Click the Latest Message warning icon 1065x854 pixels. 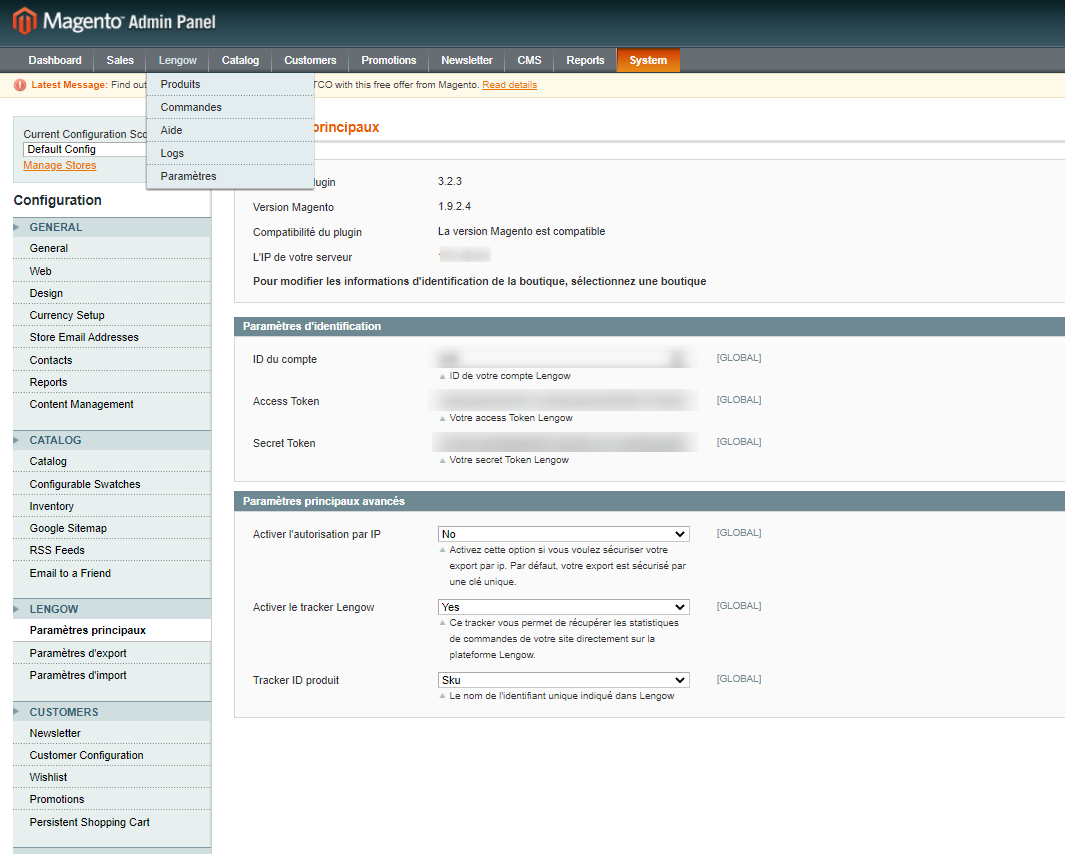[20, 85]
